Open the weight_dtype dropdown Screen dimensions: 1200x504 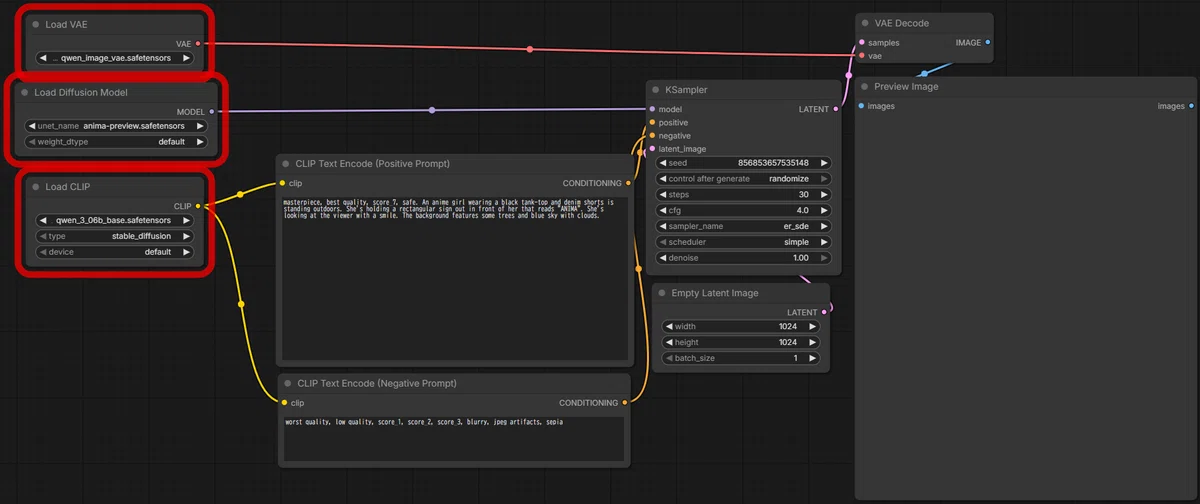[x=115, y=142]
